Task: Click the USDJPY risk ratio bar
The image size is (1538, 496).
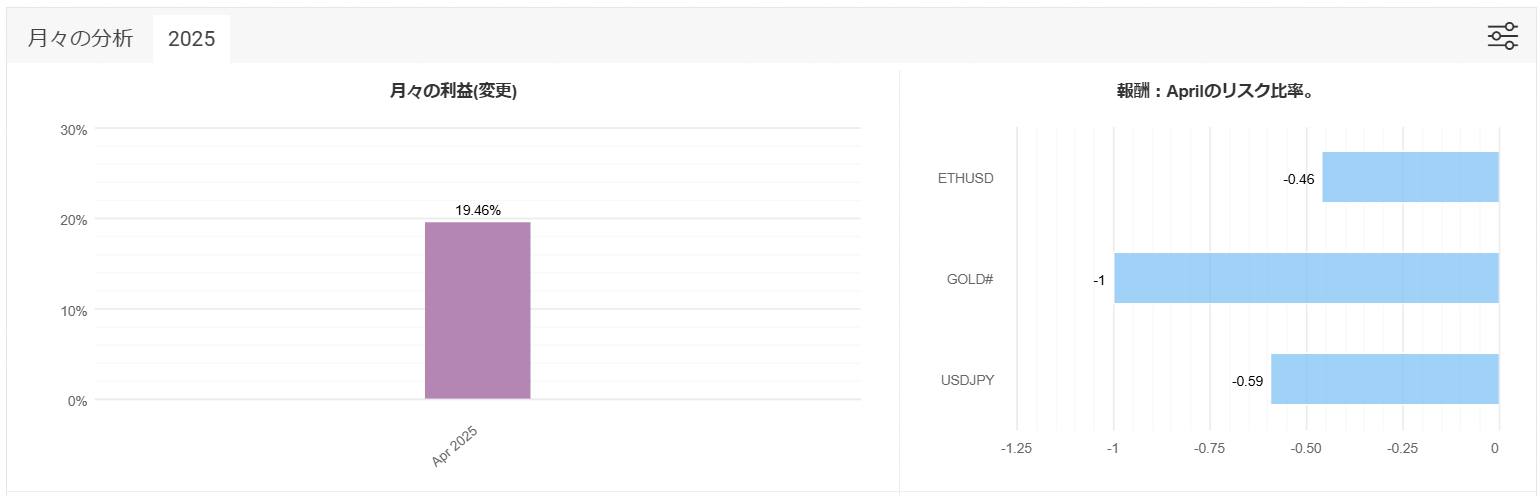Action: (1384, 379)
